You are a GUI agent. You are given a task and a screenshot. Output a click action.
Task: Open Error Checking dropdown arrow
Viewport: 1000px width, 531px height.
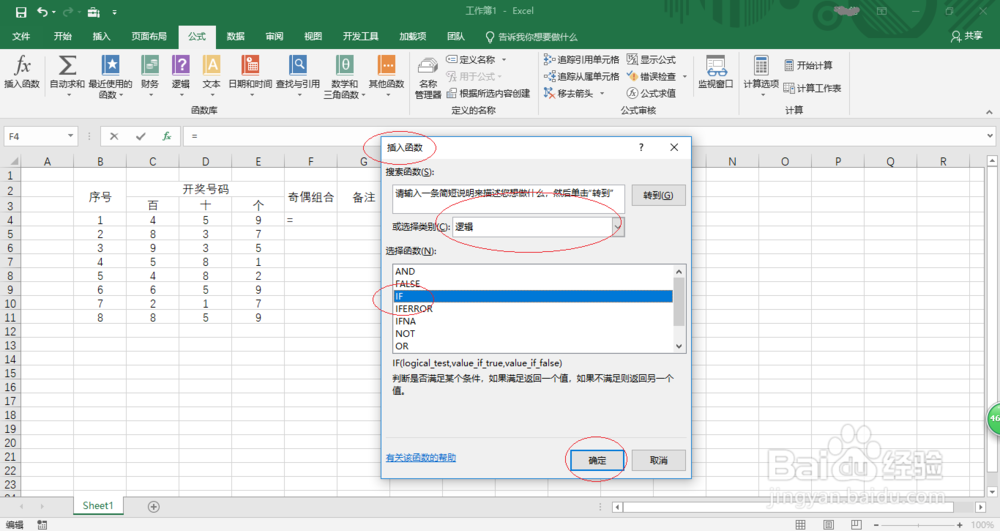tap(685, 76)
